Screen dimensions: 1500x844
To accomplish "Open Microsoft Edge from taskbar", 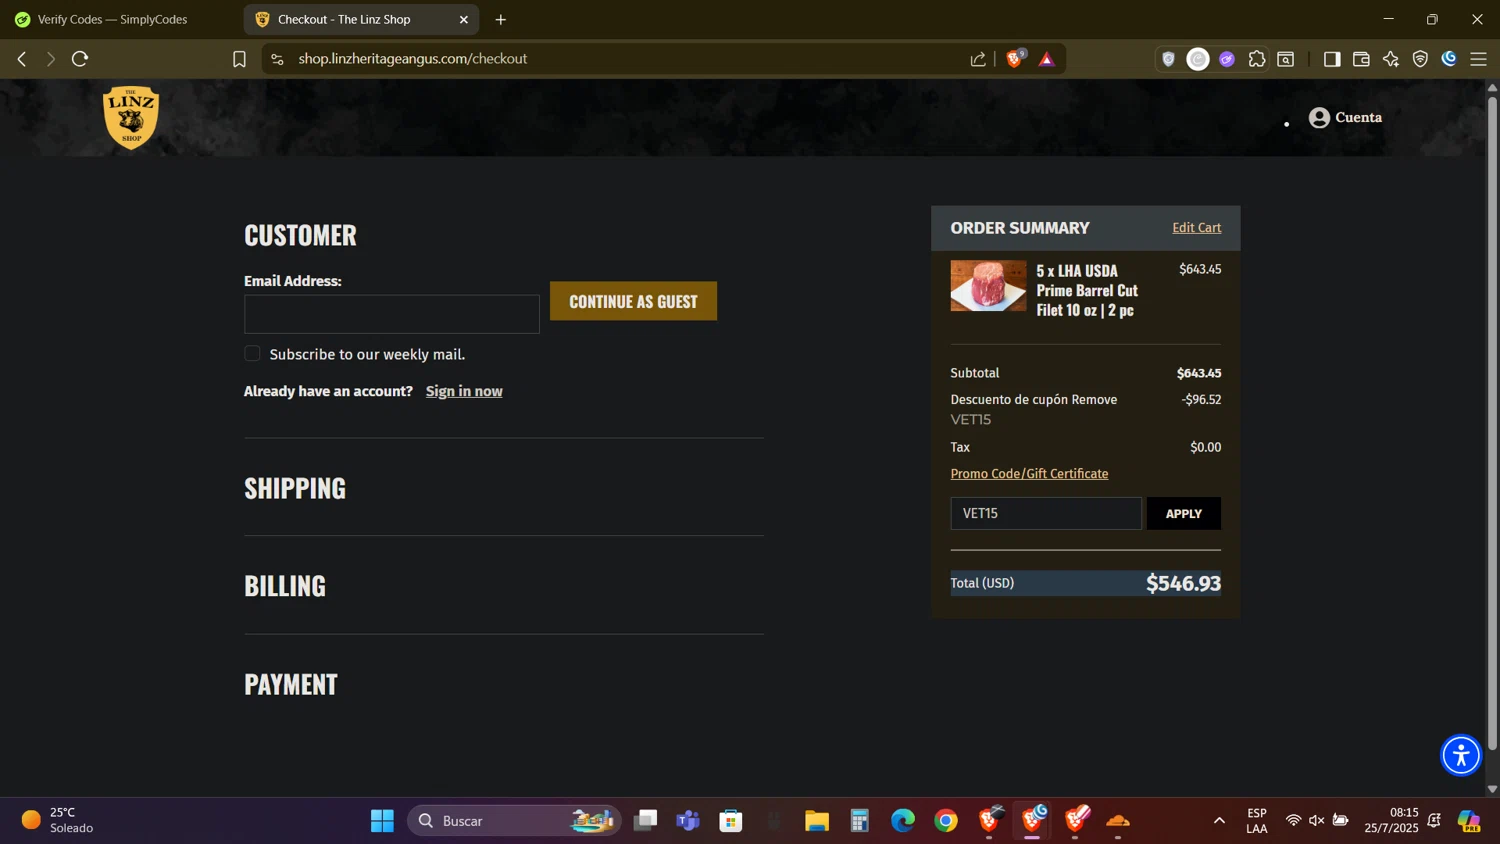I will click(903, 821).
